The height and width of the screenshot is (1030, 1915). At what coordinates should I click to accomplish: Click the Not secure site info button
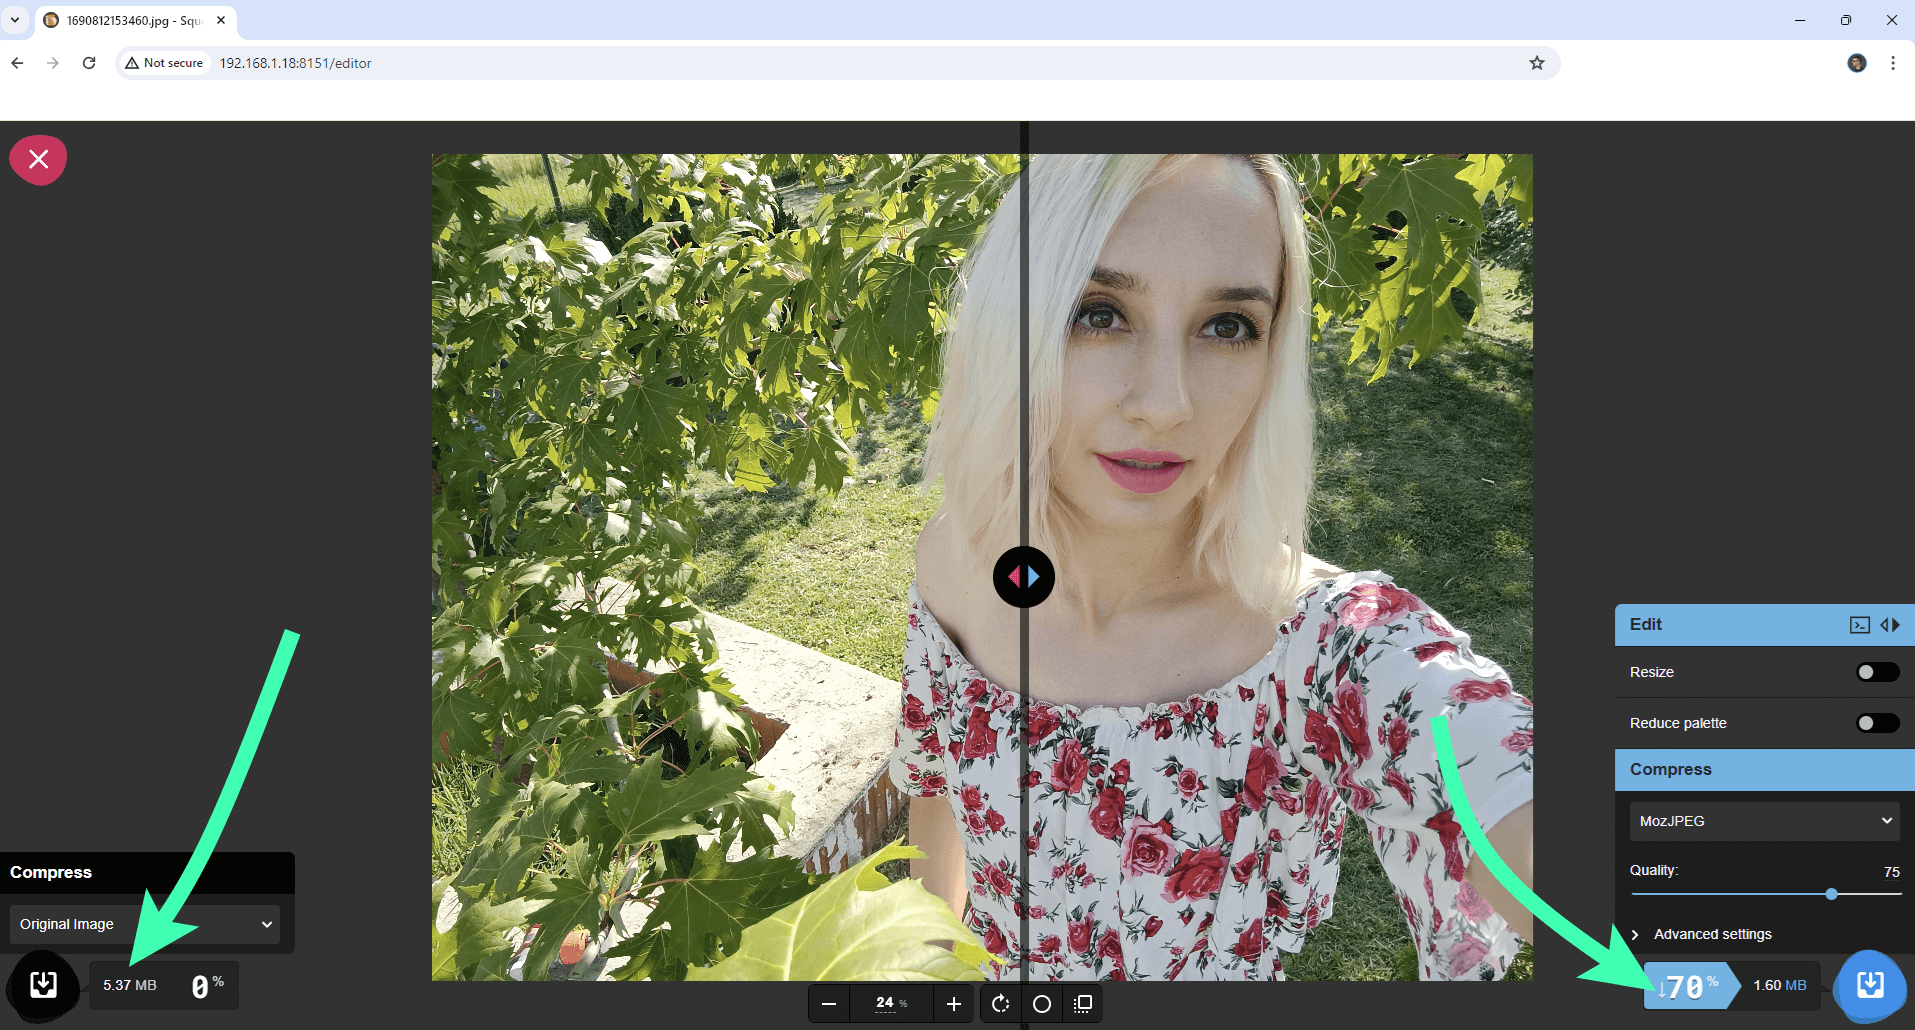164,63
